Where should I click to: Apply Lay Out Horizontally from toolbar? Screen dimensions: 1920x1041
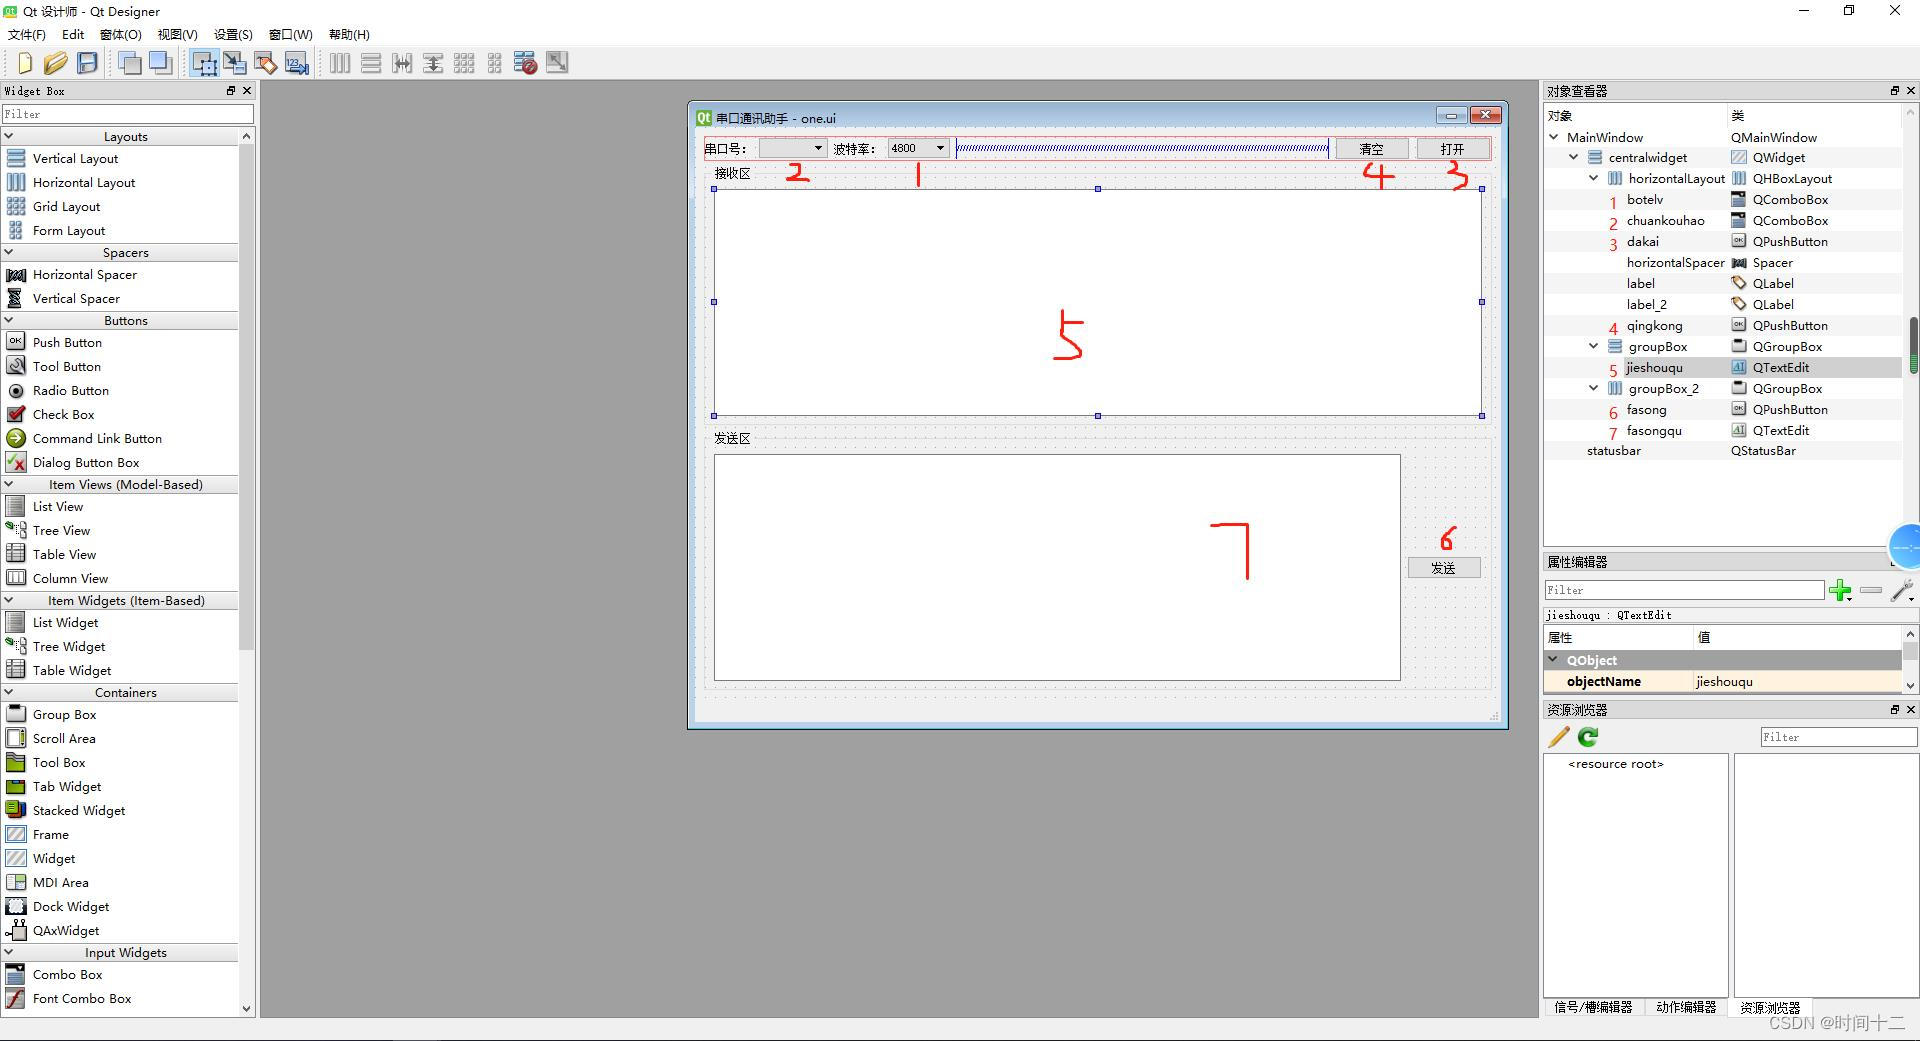pos(340,63)
